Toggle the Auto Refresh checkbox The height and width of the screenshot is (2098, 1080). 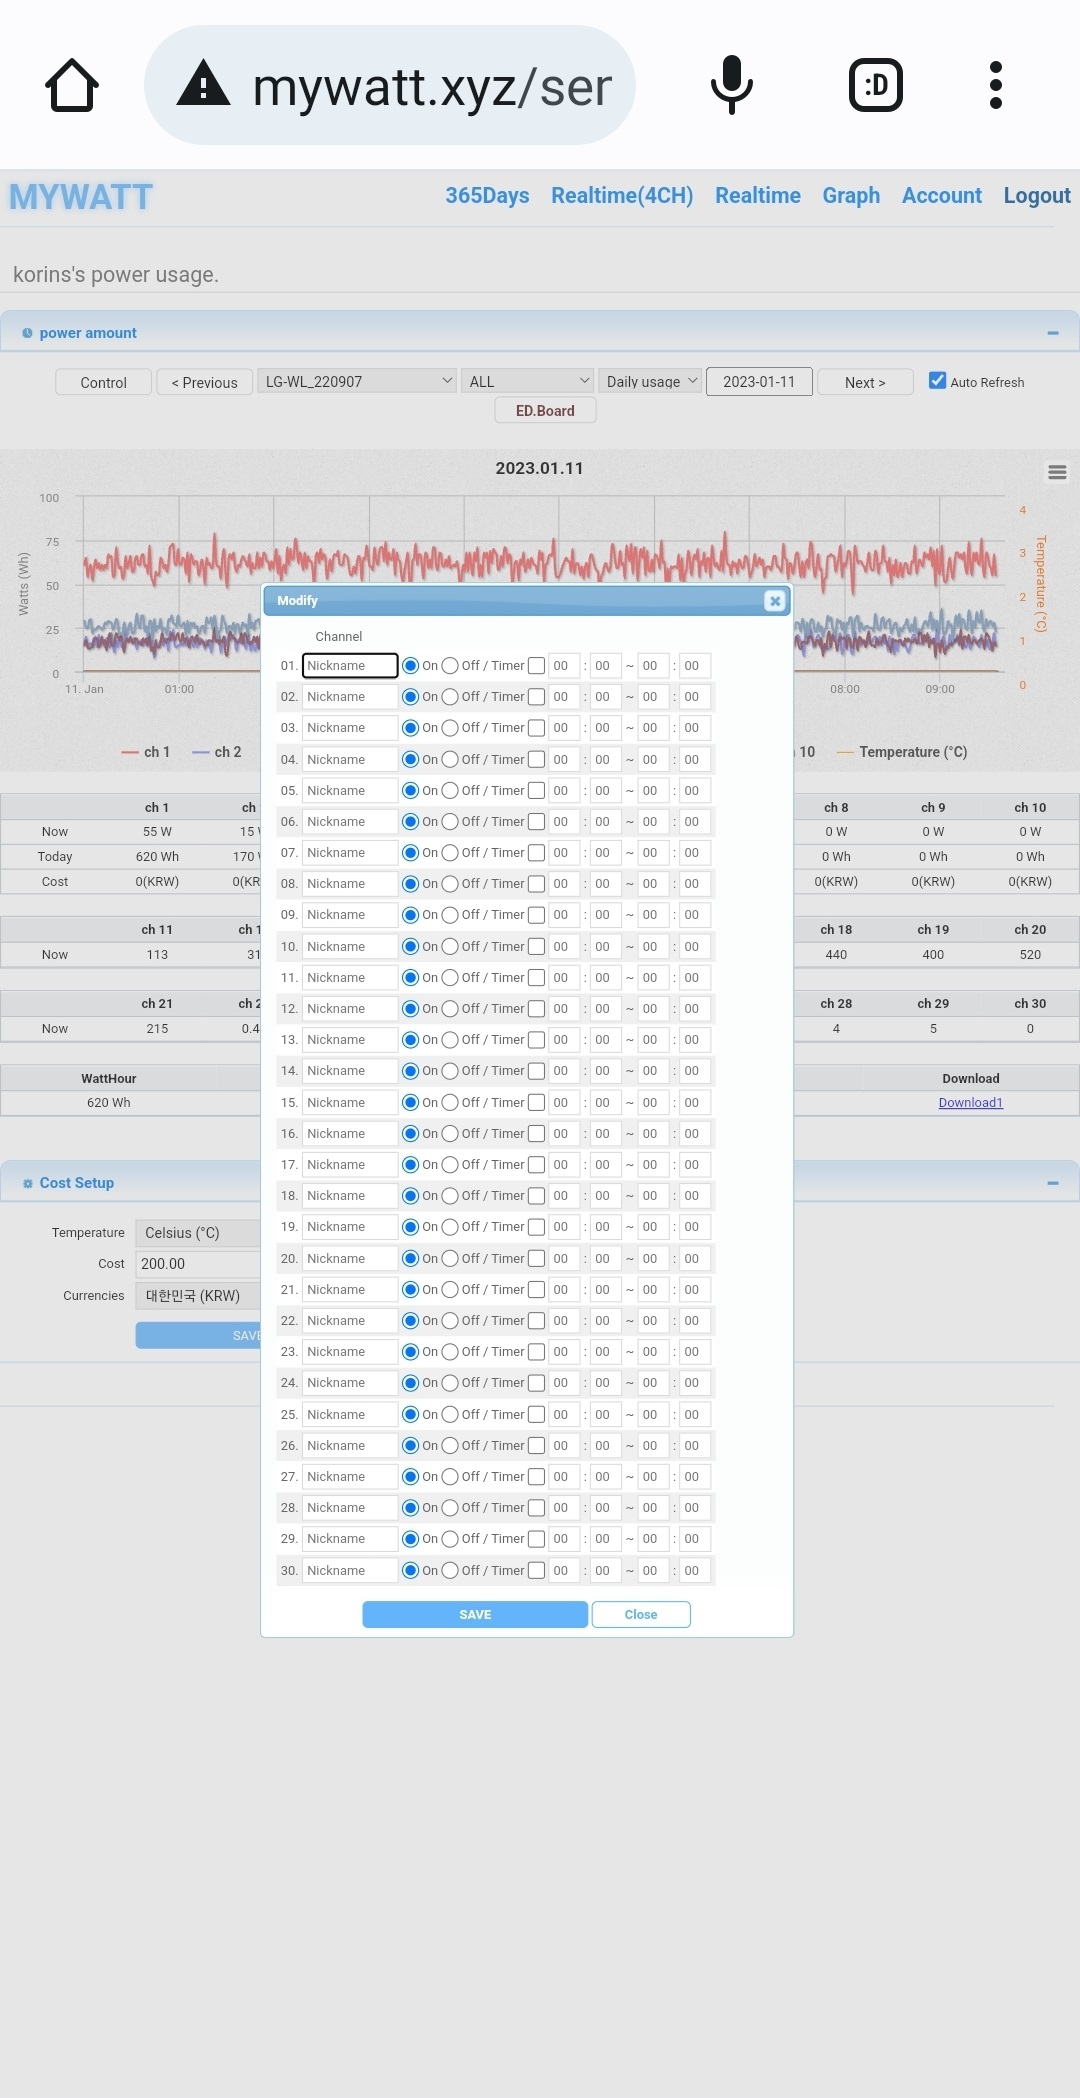pos(937,381)
